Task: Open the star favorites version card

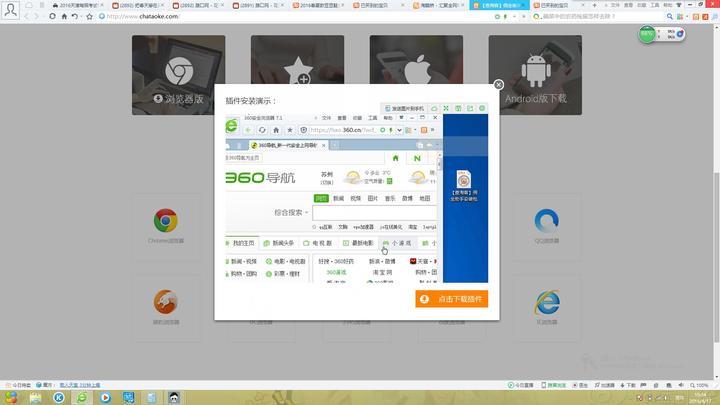Action: (298, 59)
